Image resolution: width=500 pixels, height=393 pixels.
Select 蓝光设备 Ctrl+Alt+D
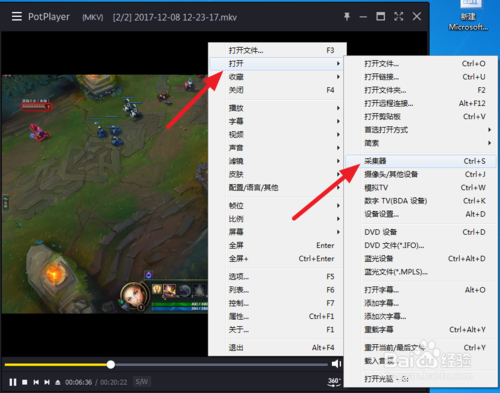[x=421, y=259]
